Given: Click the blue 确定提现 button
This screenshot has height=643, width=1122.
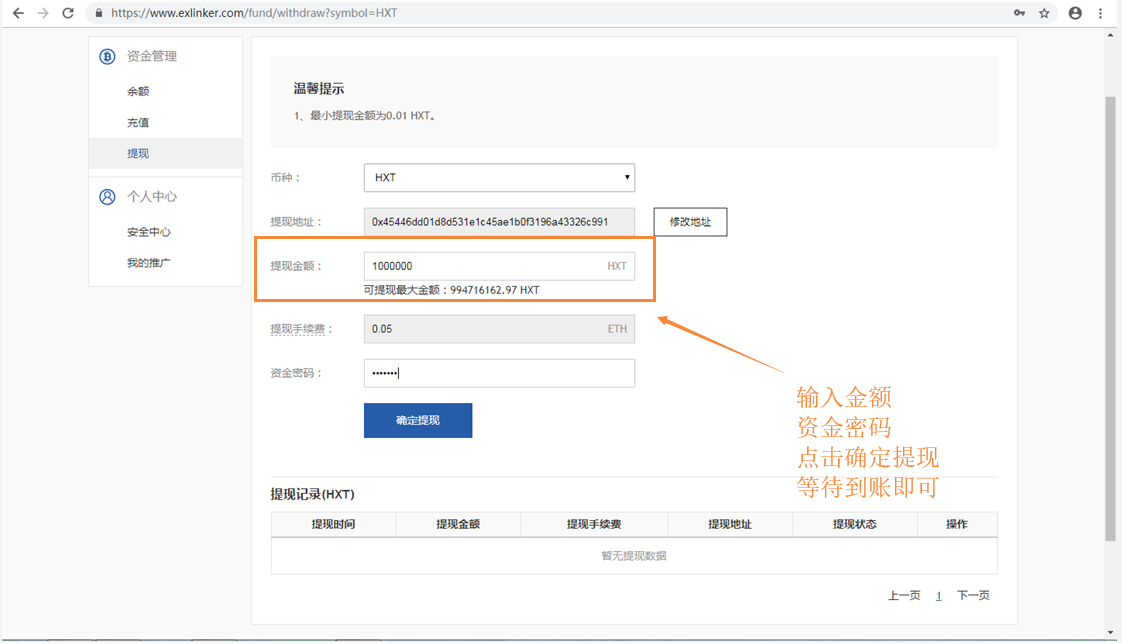Looking at the screenshot, I should click(x=418, y=421).
